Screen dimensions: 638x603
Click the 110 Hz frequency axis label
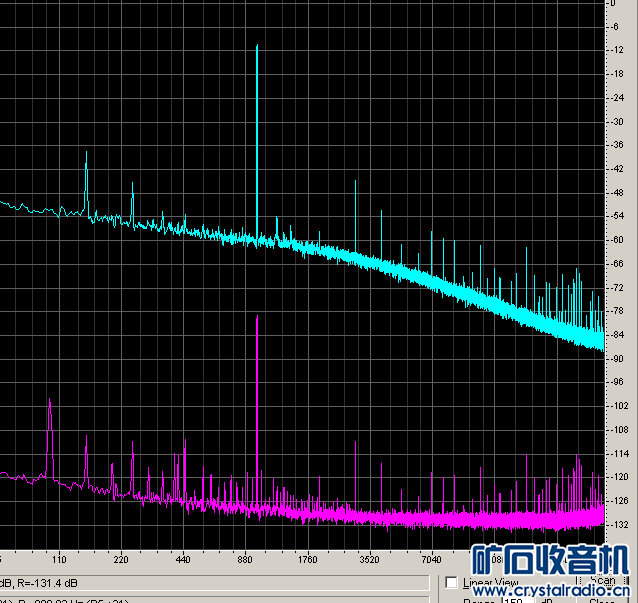(59, 559)
